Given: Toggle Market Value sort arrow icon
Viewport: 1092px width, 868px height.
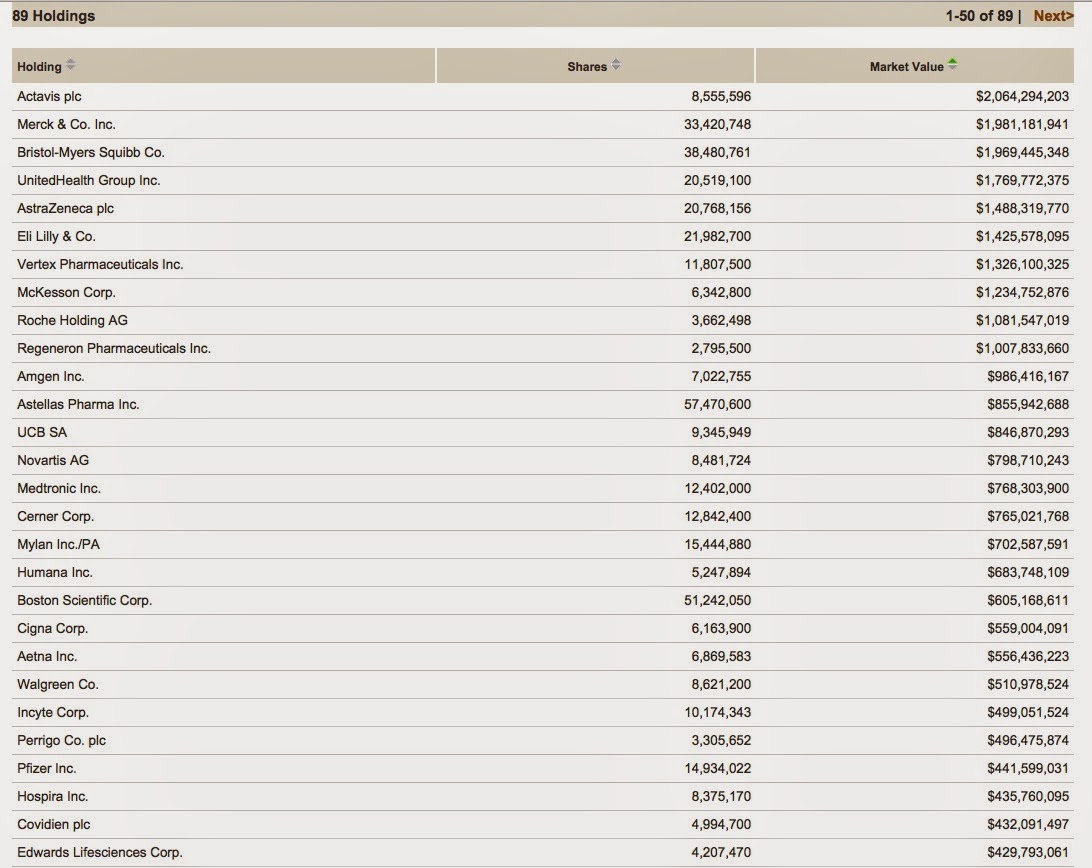Looking at the screenshot, I should coord(952,64).
